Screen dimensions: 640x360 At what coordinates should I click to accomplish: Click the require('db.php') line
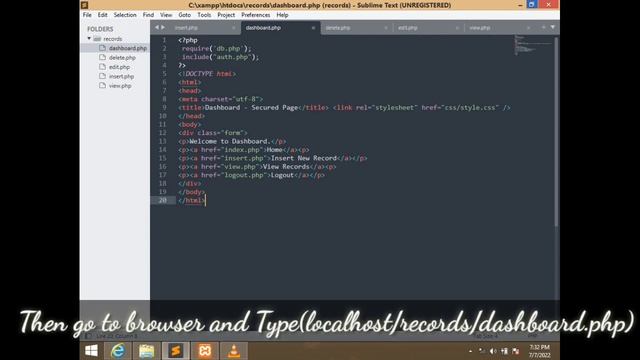216,49
